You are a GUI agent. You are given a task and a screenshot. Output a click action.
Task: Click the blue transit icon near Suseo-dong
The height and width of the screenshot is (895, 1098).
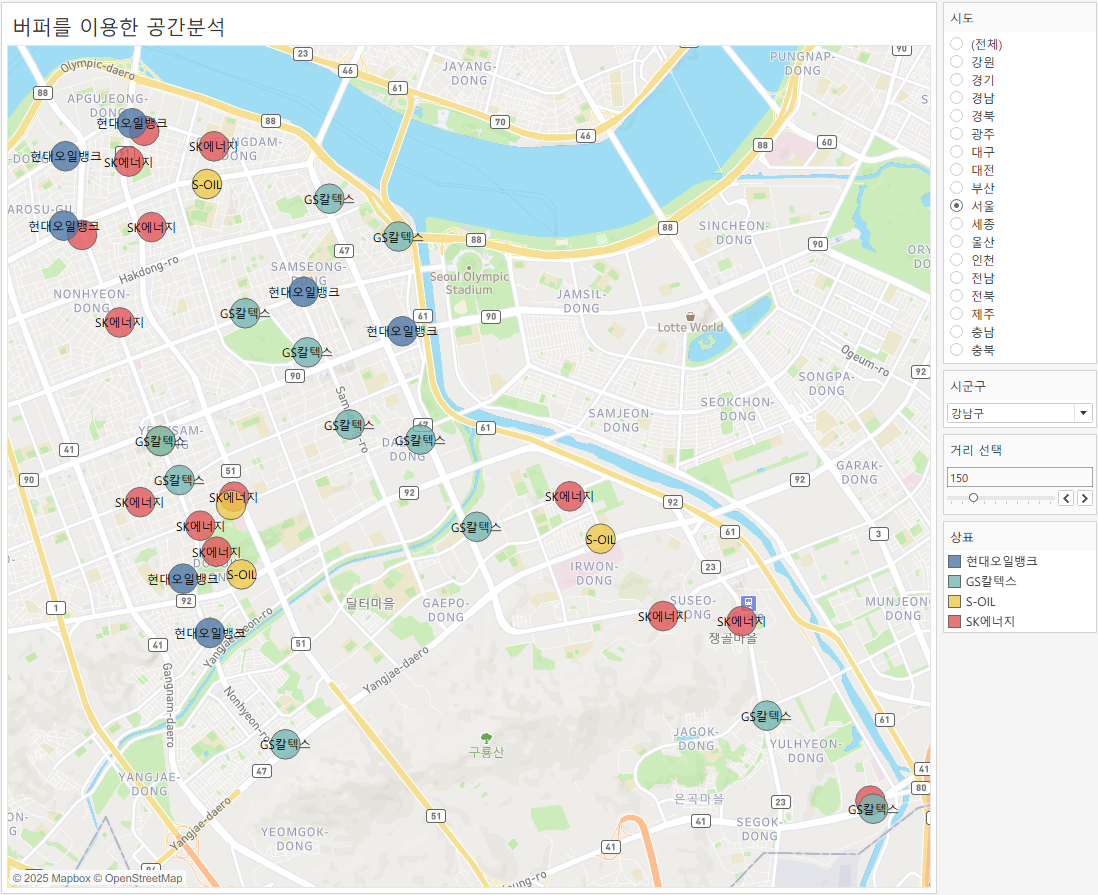pos(748,603)
